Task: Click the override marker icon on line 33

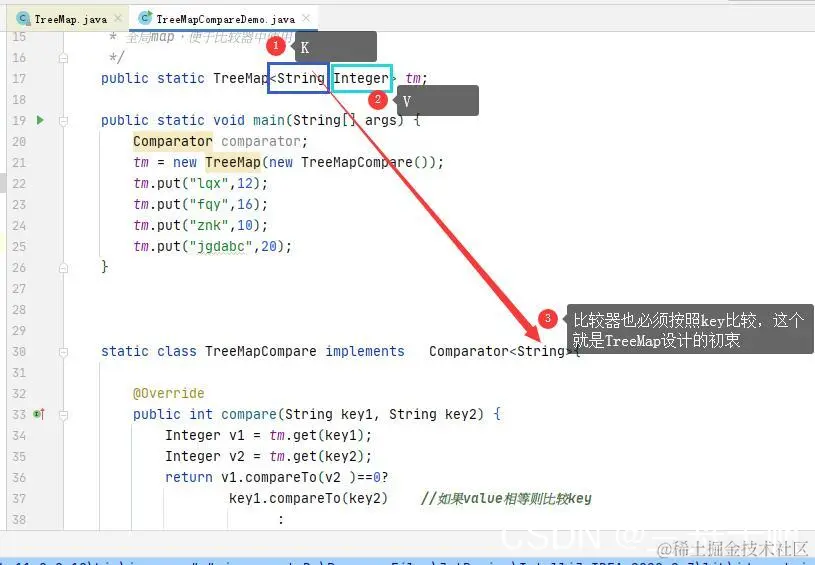Action: coord(39,414)
